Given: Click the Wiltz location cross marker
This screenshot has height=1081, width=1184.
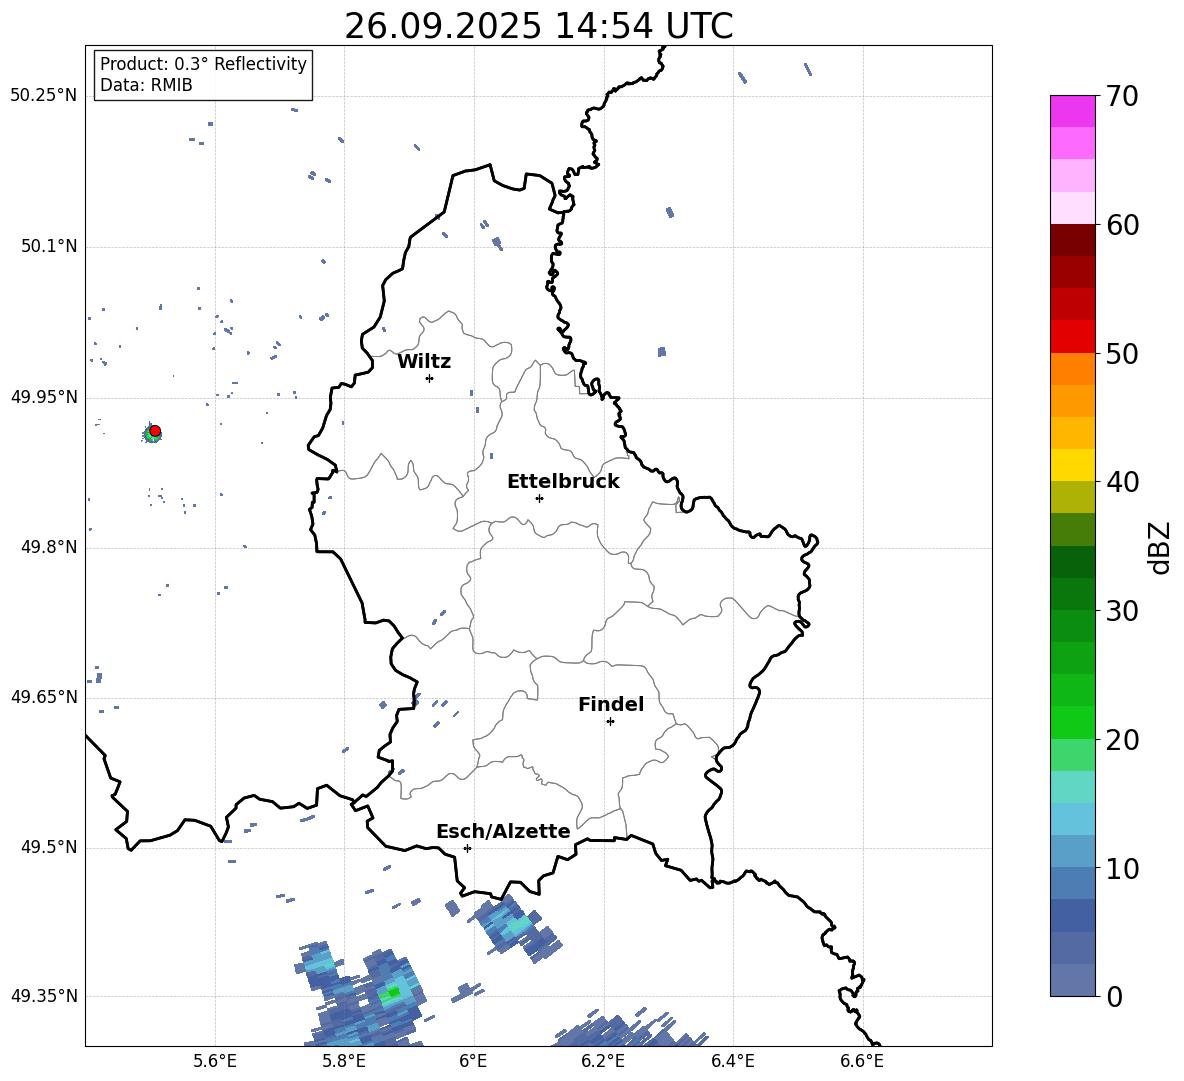Looking at the screenshot, I should tap(429, 378).
